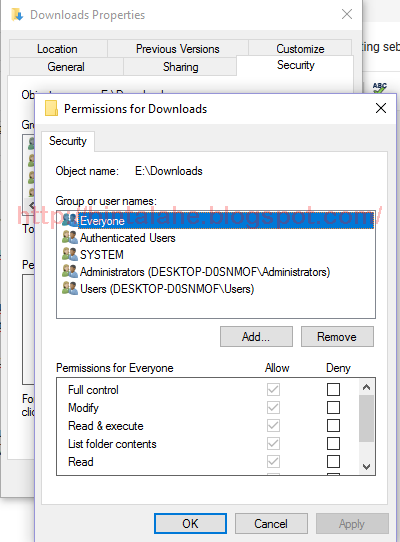Click the folder icon in Permissions title bar
400x542 pixels.
click(51, 109)
